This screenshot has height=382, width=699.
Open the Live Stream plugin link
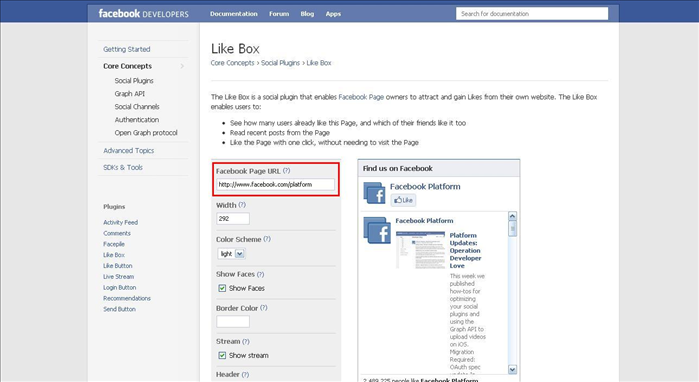tap(119, 277)
